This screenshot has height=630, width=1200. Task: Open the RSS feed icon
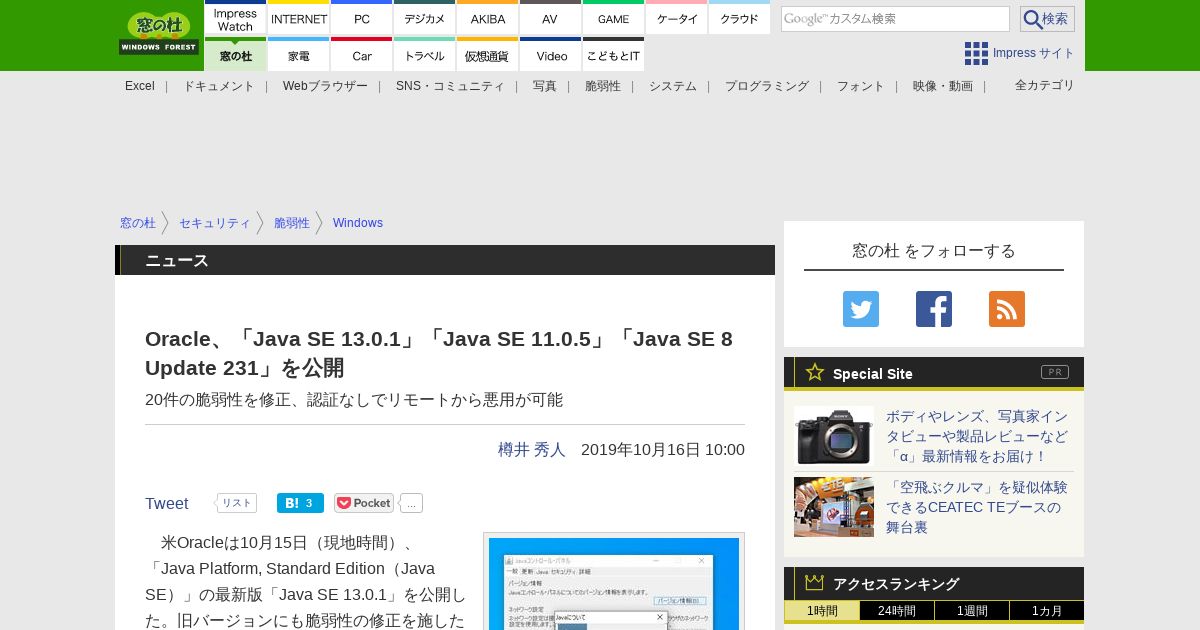pyautogui.click(x=1007, y=309)
